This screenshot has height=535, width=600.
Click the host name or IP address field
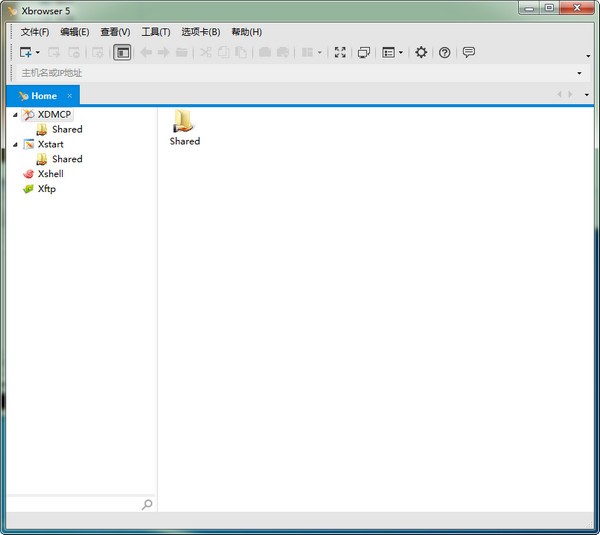point(295,73)
